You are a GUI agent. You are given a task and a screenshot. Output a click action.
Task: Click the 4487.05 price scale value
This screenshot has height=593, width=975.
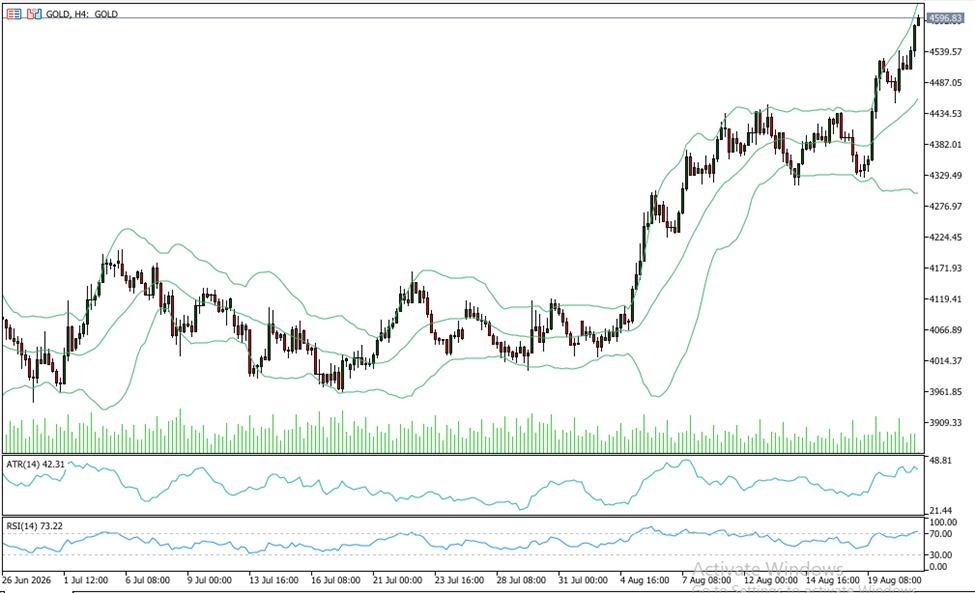coord(945,83)
